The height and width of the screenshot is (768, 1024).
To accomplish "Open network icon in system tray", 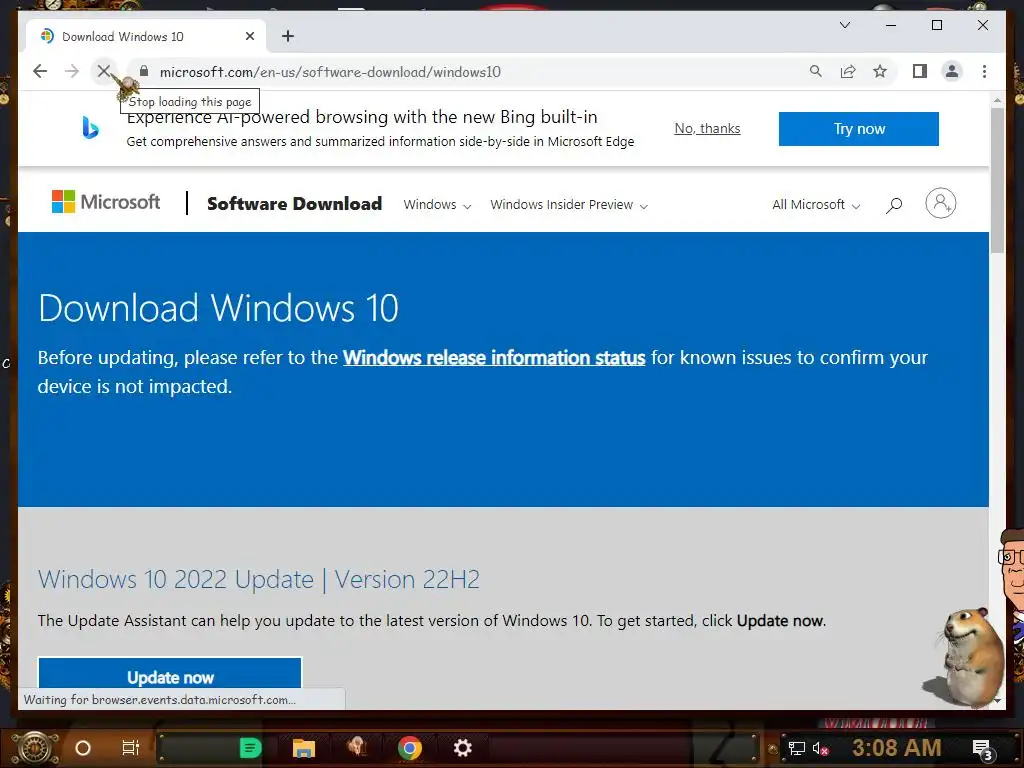I will 797,748.
